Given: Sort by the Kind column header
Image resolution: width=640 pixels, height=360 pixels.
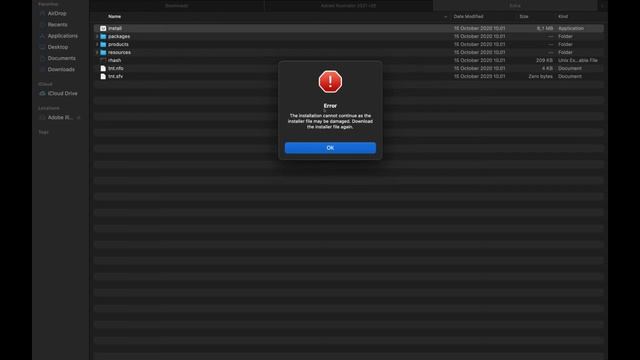Looking at the screenshot, I should 563,17.
